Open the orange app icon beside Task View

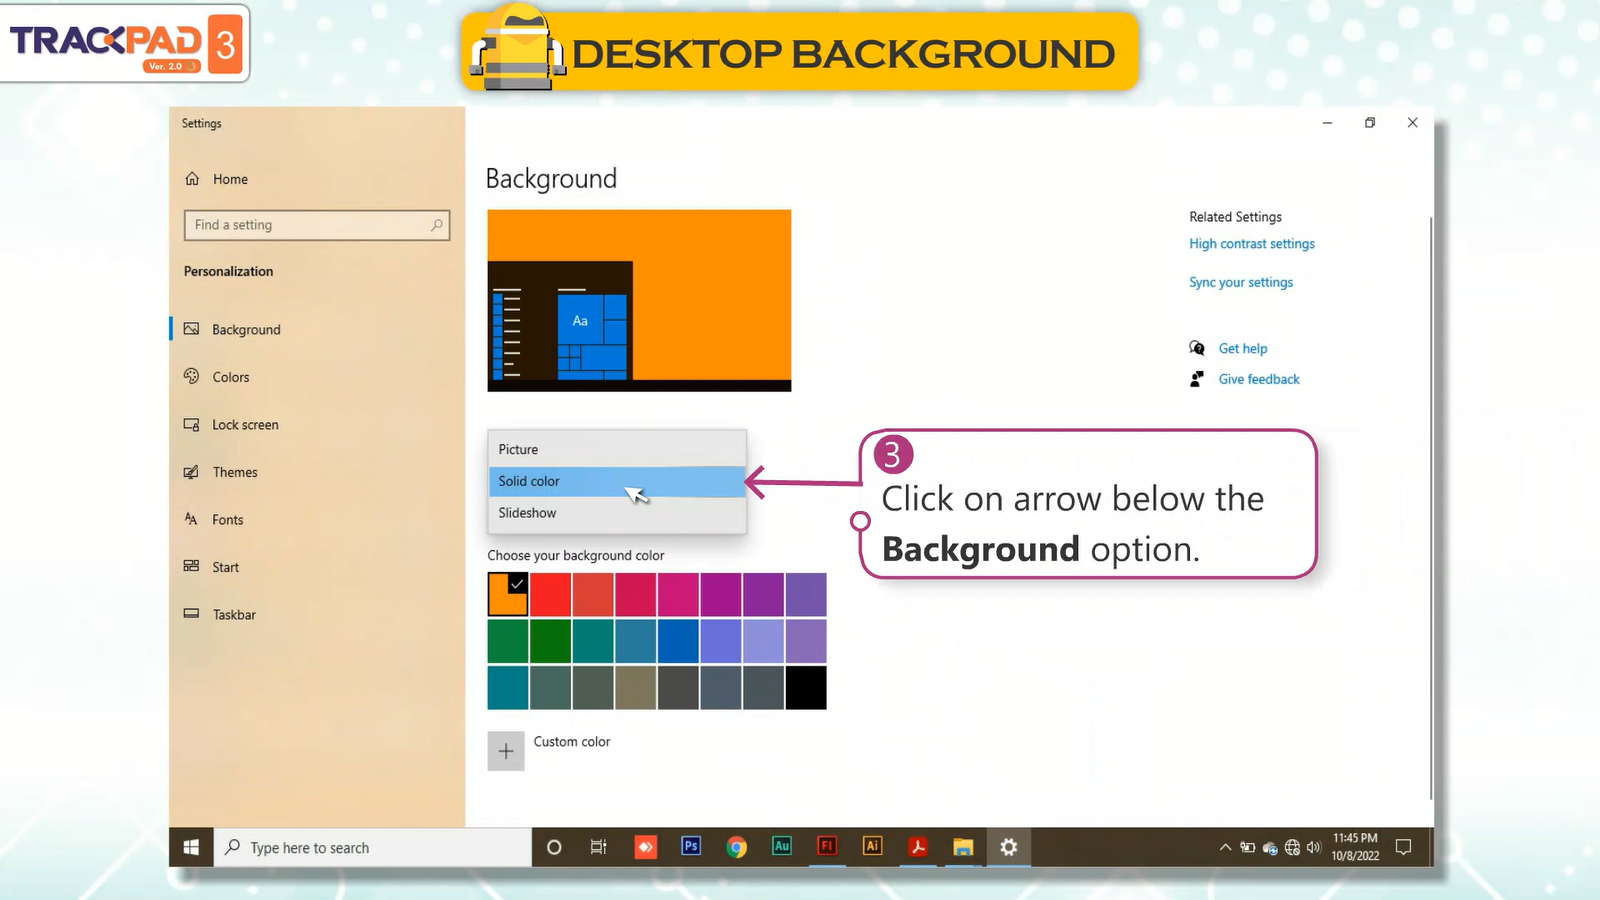pyautogui.click(x=645, y=848)
